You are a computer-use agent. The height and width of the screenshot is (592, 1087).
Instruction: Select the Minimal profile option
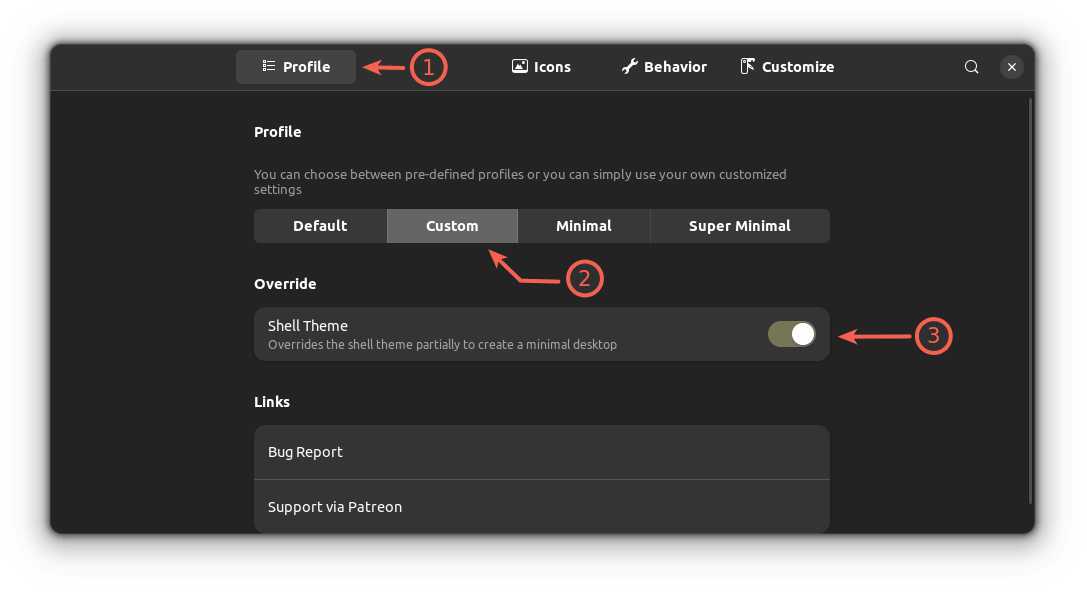584,226
